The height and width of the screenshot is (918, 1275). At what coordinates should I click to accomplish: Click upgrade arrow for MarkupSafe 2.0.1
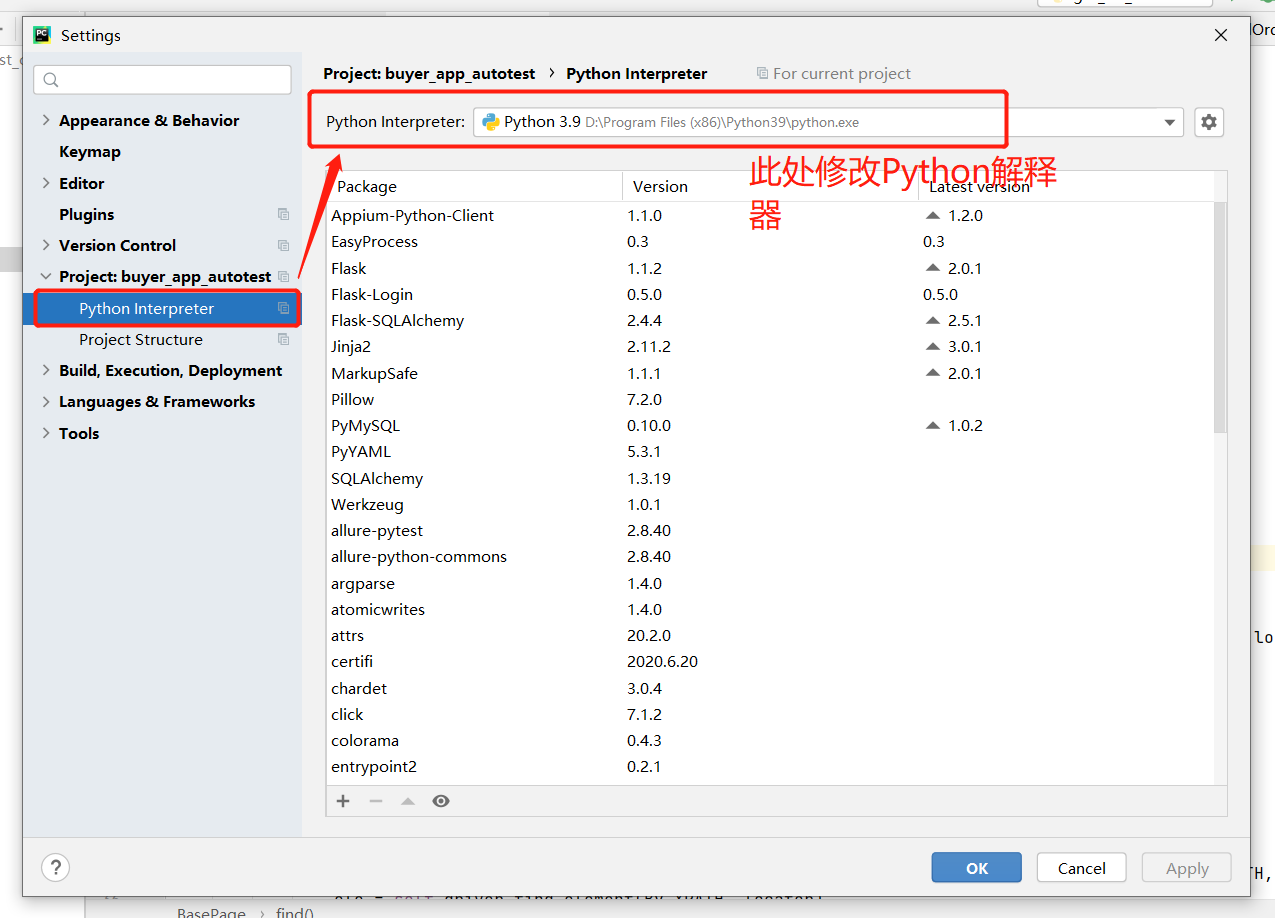coord(933,373)
